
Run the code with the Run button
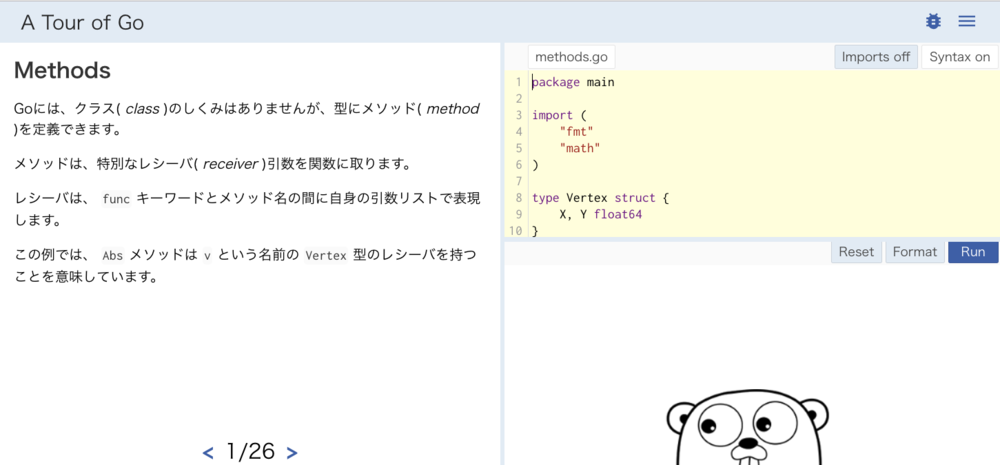[x=972, y=252]
